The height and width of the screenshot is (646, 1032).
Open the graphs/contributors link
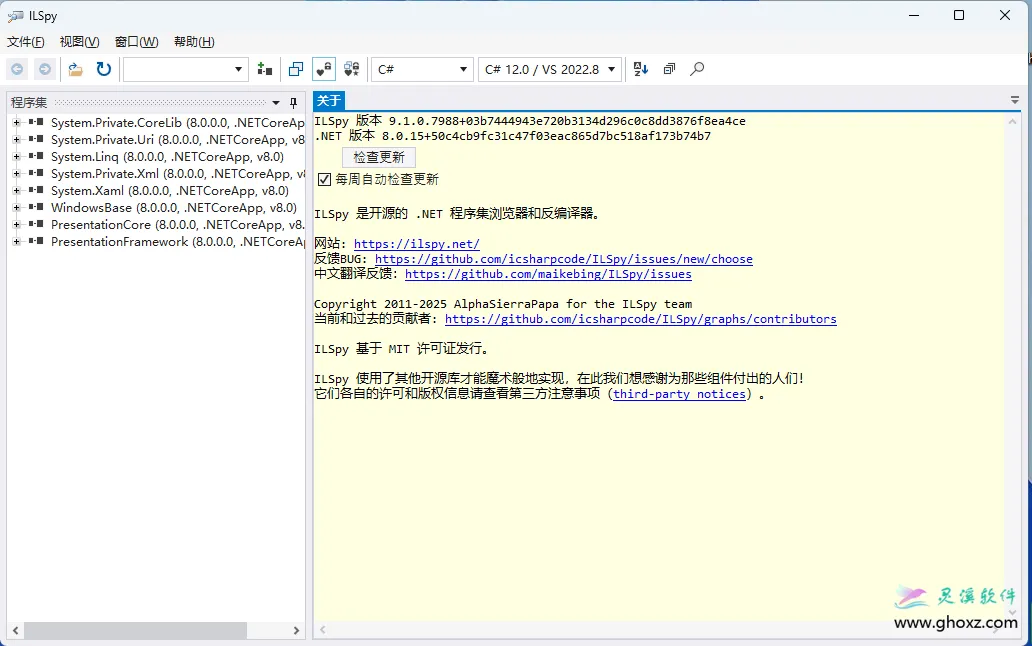pyautogui.click(x=641, y=319)
